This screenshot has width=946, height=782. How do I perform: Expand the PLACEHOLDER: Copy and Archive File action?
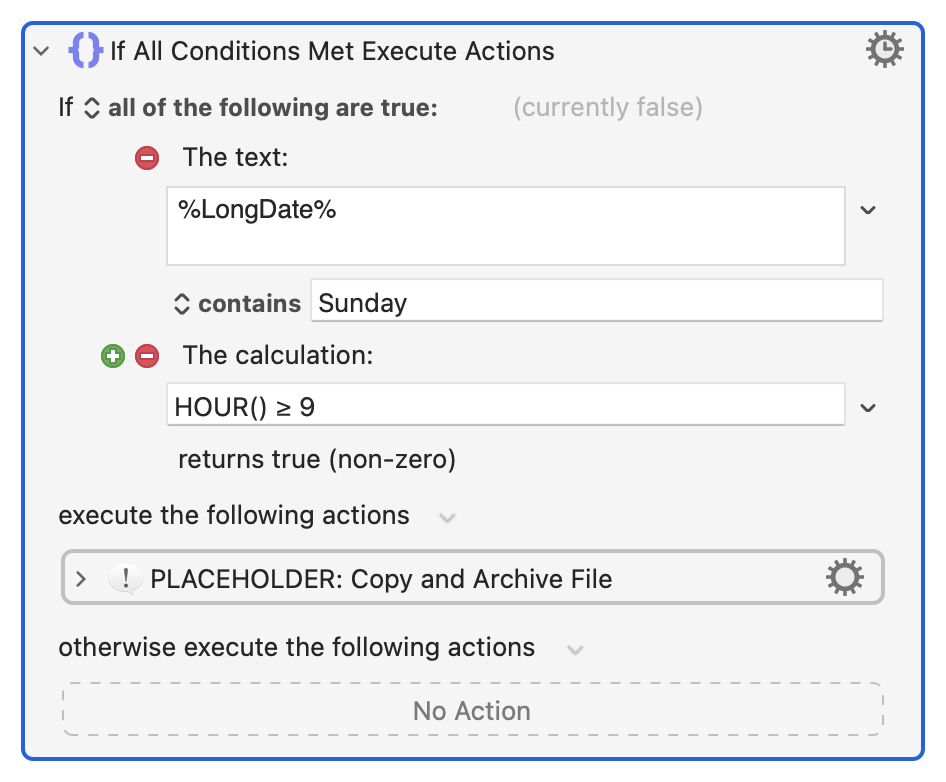coord(81,579)
